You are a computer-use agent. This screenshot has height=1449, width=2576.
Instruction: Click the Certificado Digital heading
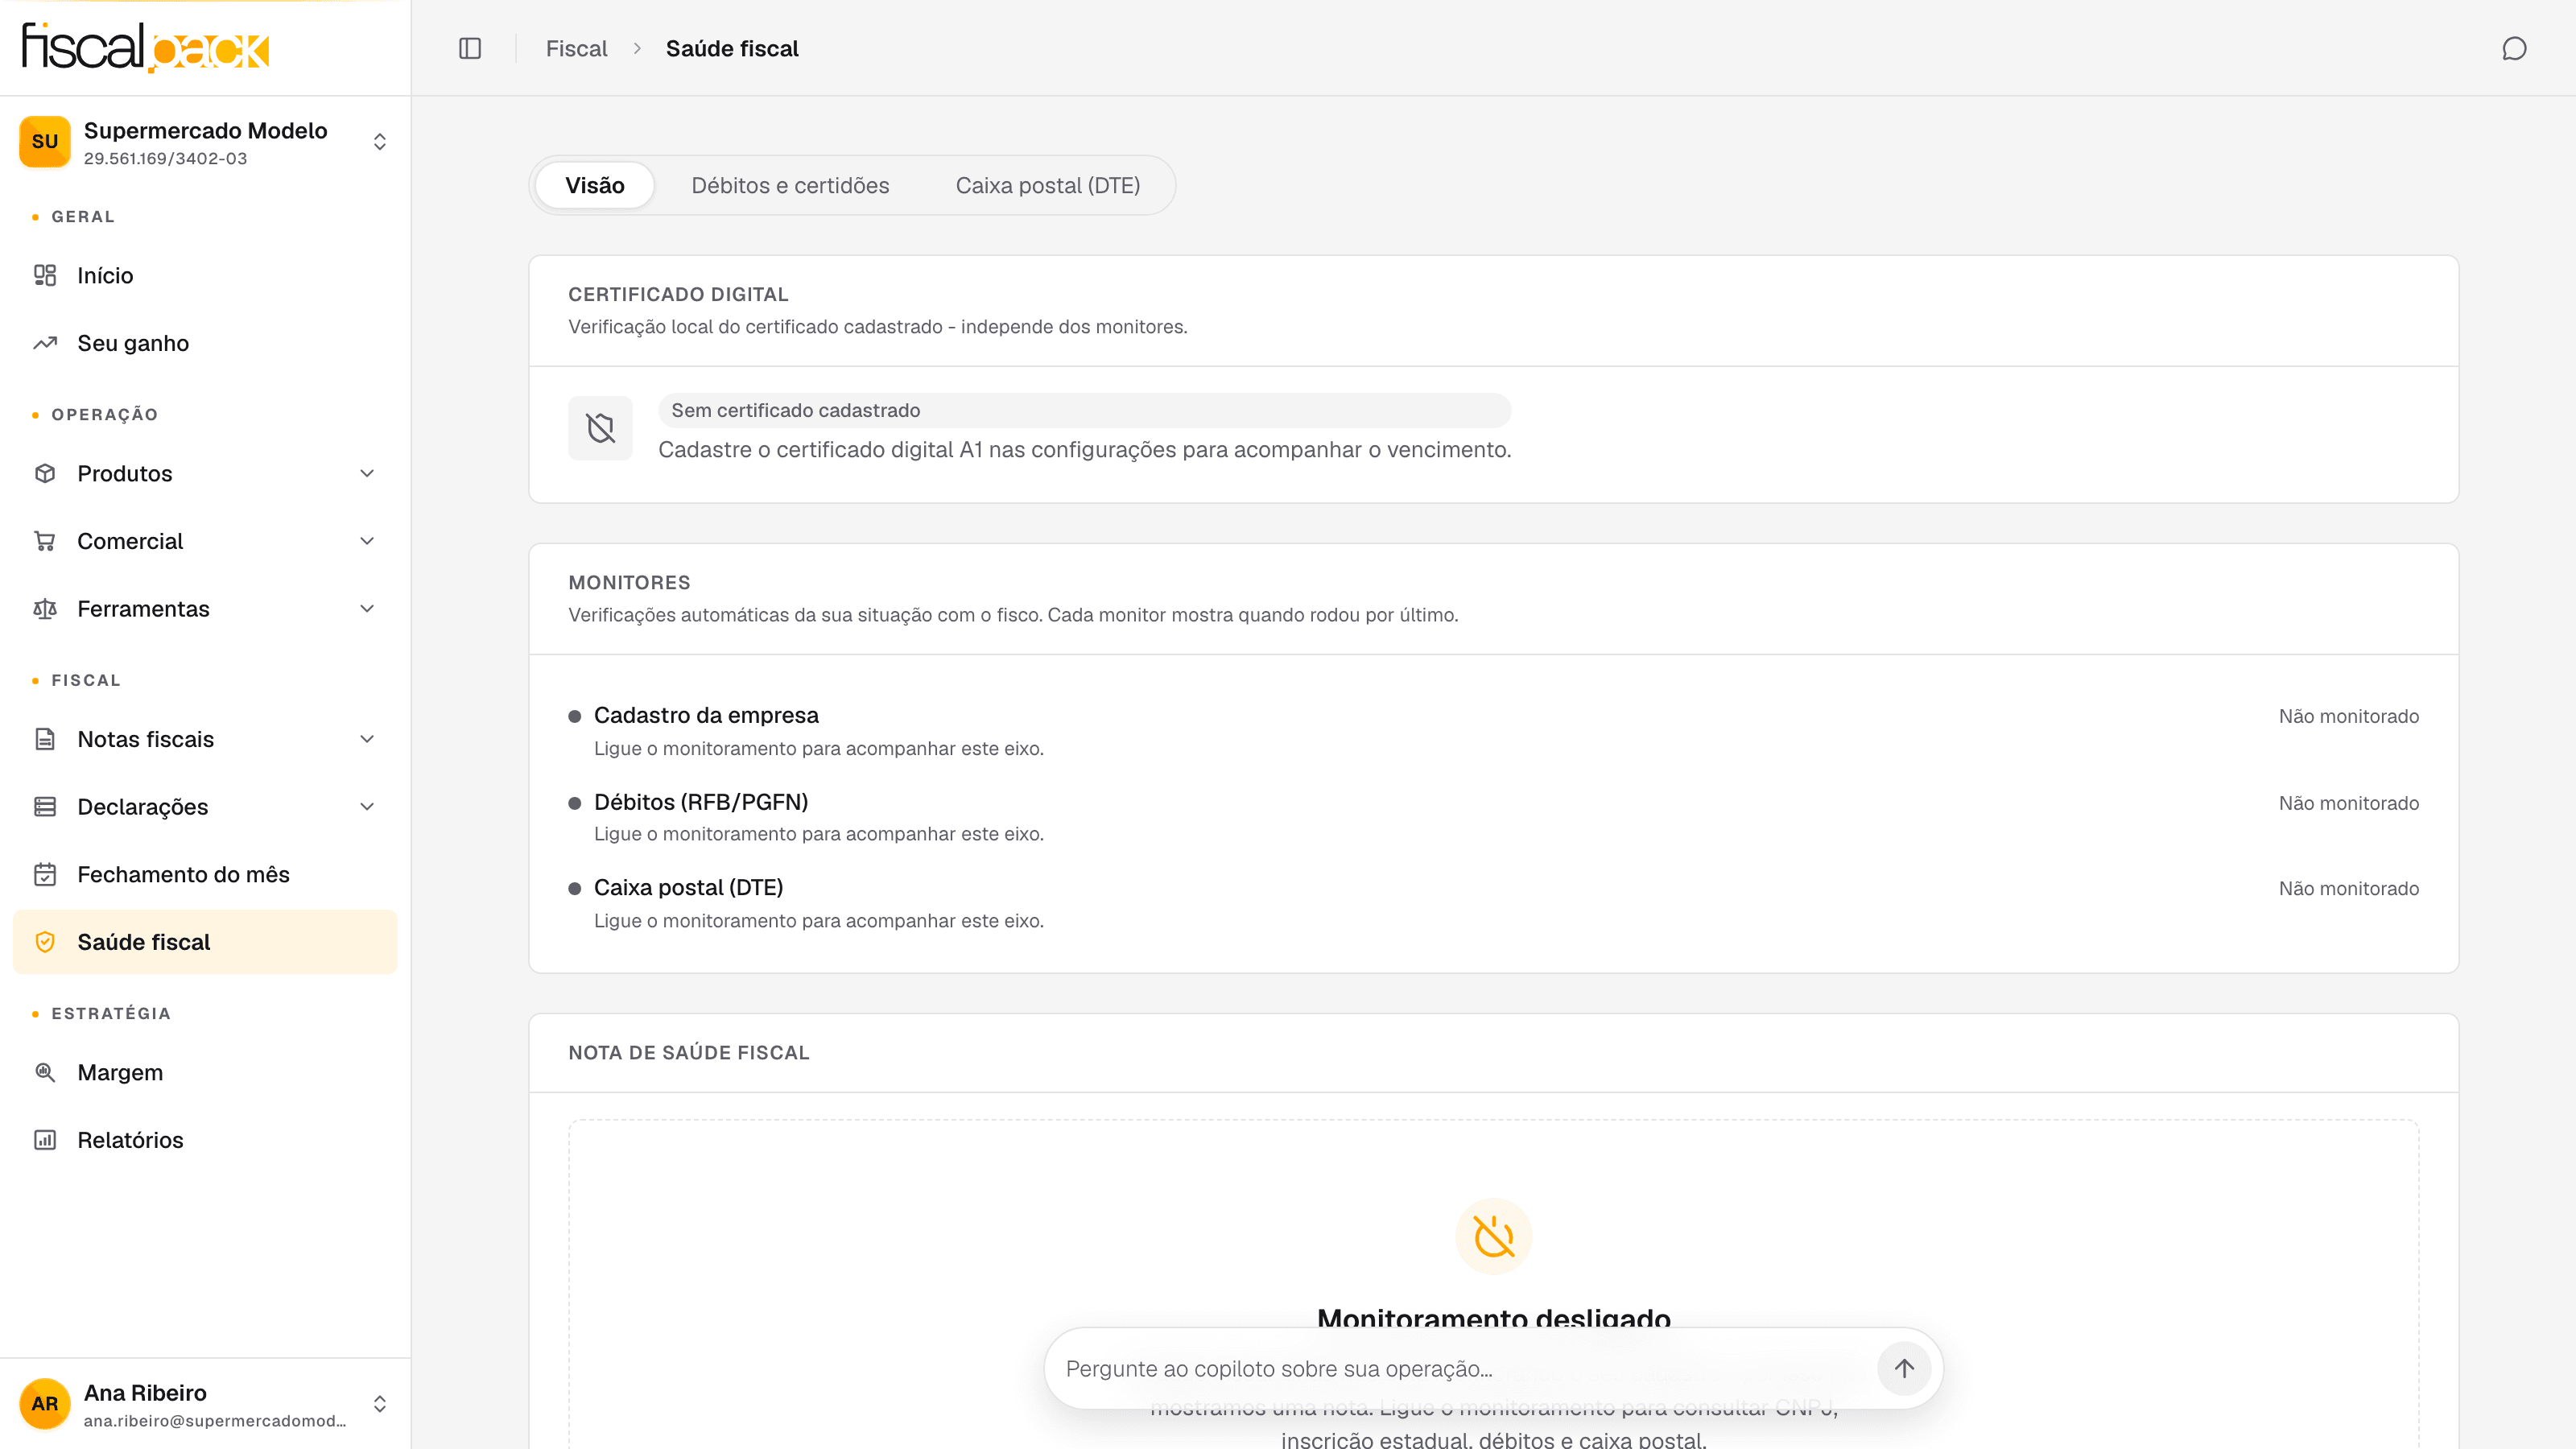tap(678, 294)
